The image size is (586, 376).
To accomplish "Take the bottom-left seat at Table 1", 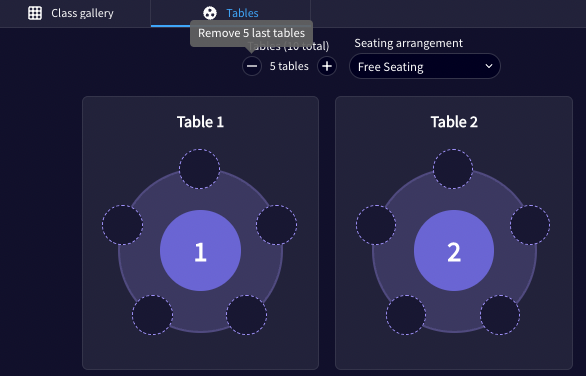I will [152, 315].
